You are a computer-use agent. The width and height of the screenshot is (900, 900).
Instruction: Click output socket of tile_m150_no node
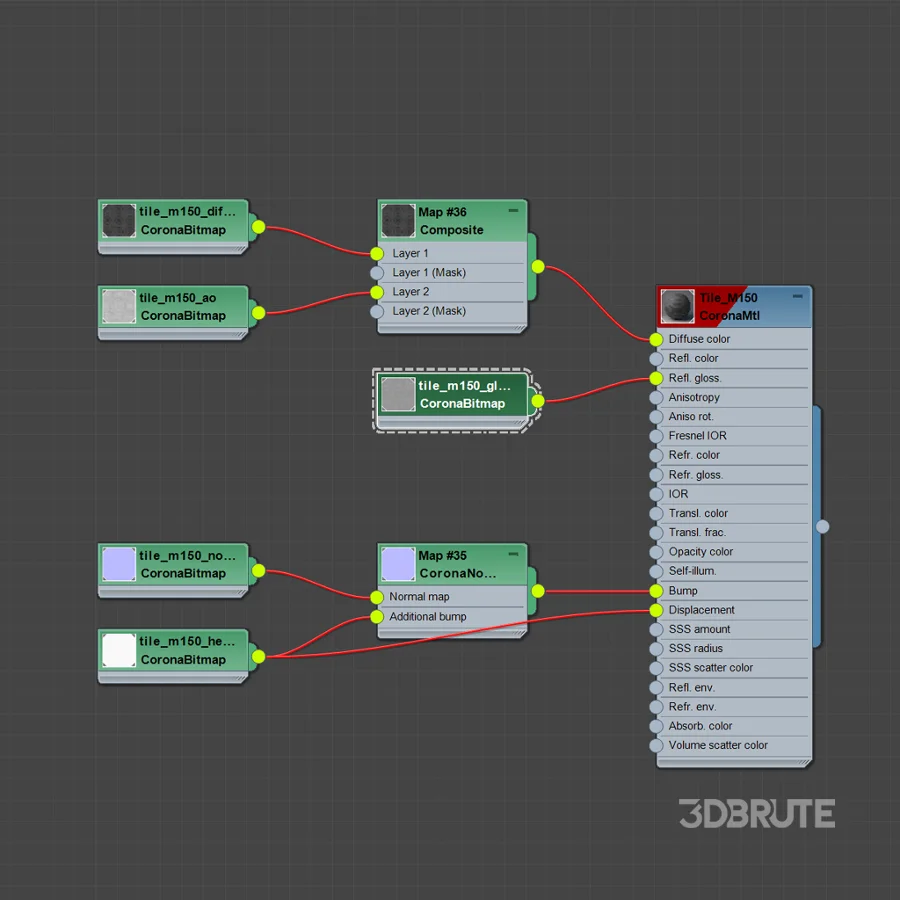[259, 571]
